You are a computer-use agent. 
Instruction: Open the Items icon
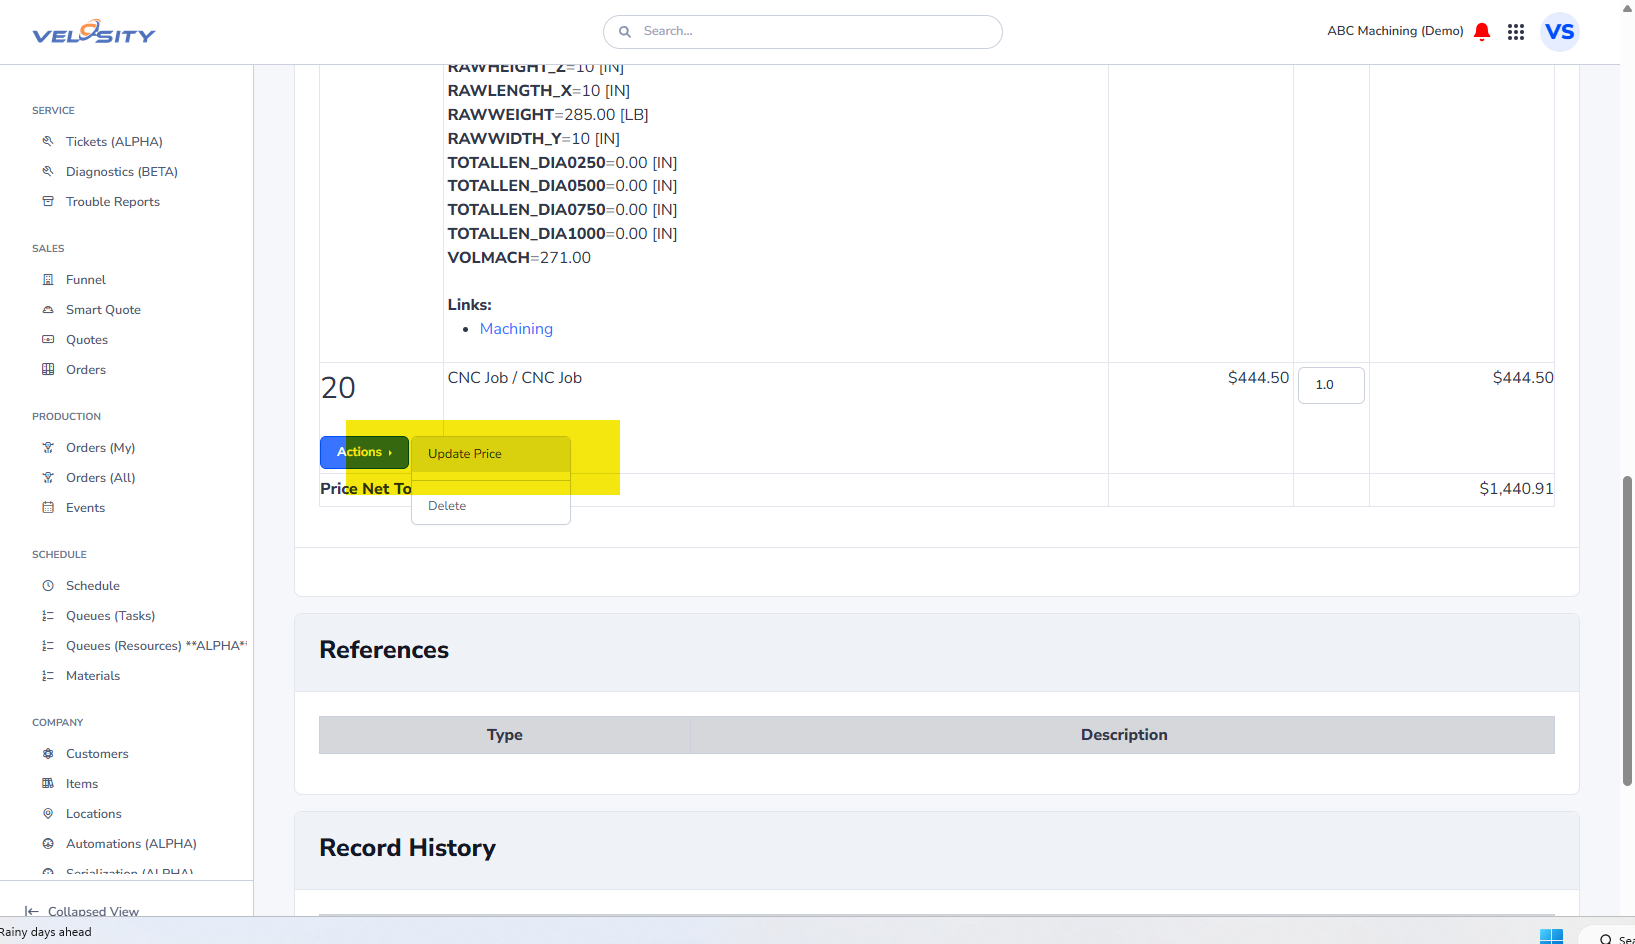(x=48, y=783)
